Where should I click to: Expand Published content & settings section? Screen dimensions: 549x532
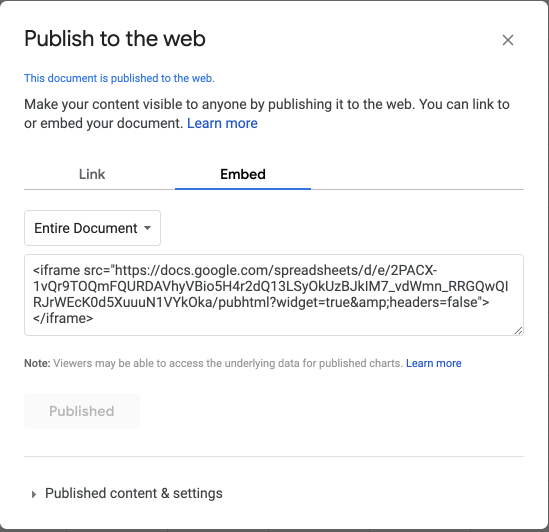point(127,493)
